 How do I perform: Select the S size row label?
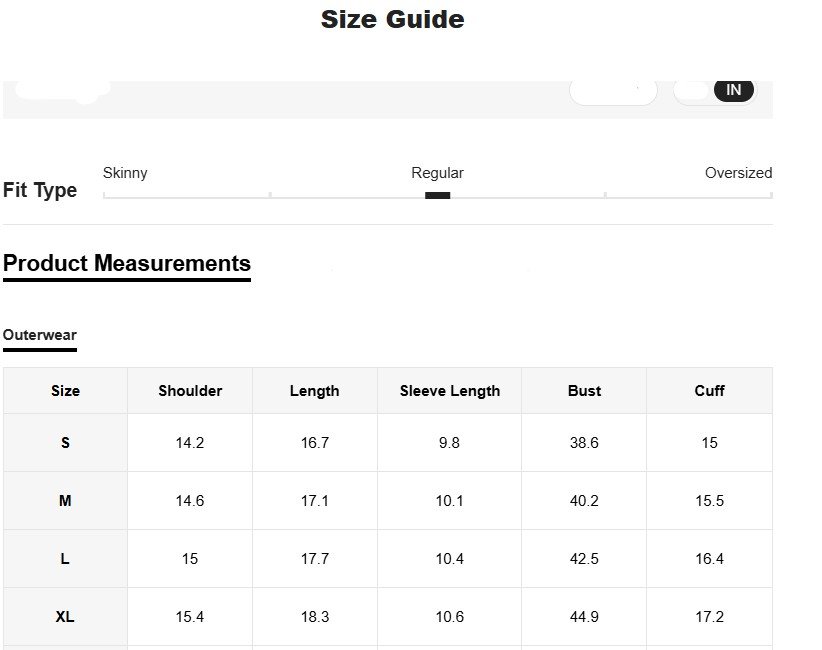pos(65,443)
